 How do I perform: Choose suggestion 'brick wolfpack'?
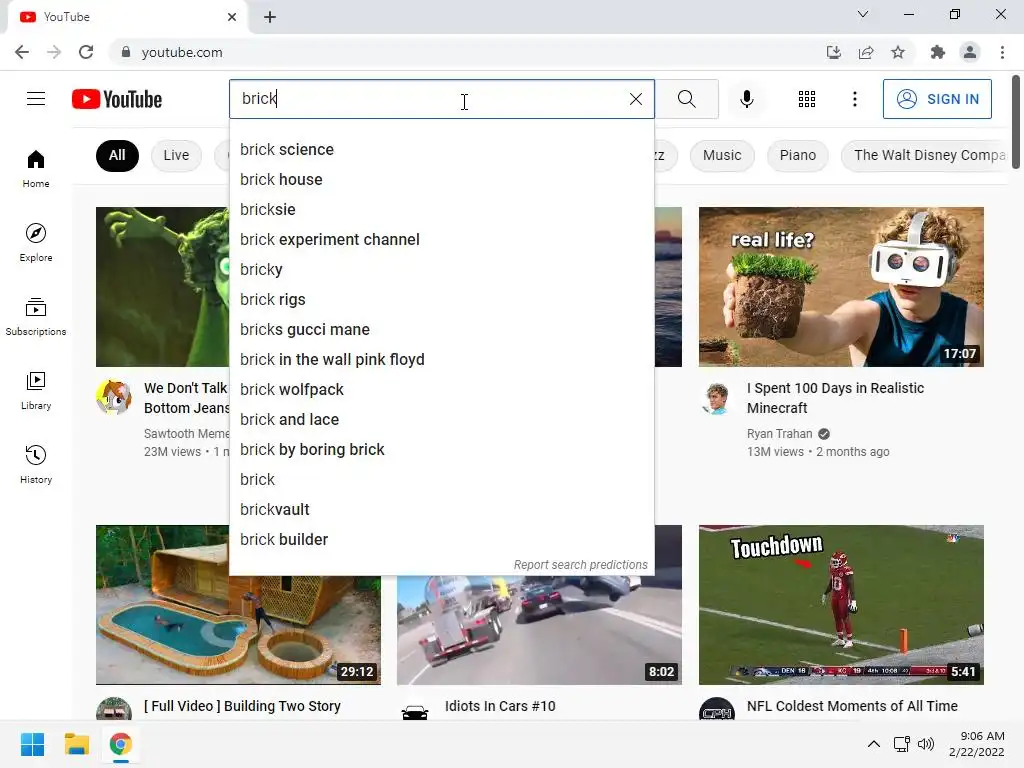tap(441, 390)
